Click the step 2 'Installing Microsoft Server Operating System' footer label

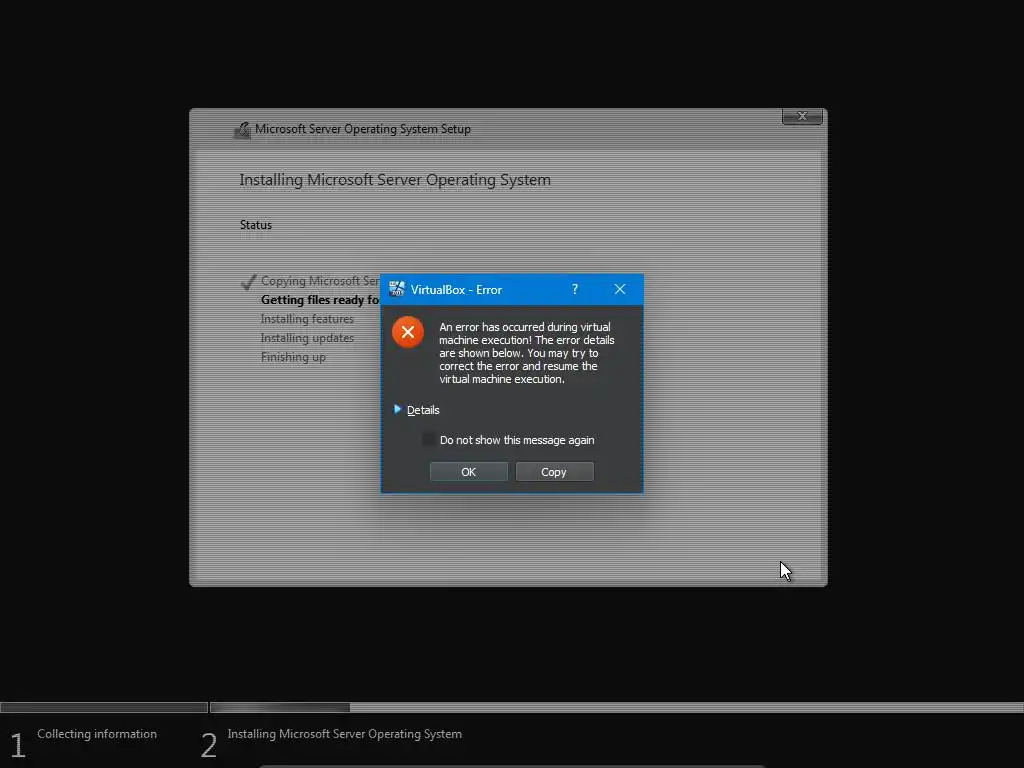[344, 734]
